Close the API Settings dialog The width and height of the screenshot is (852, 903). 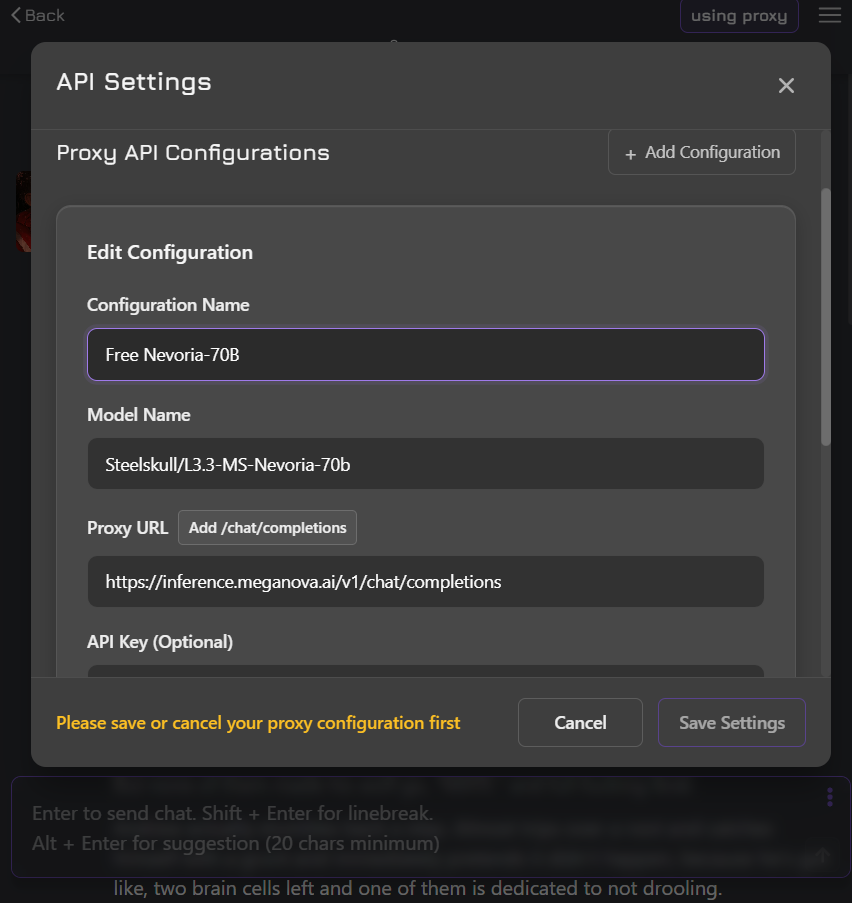[786, 86]
